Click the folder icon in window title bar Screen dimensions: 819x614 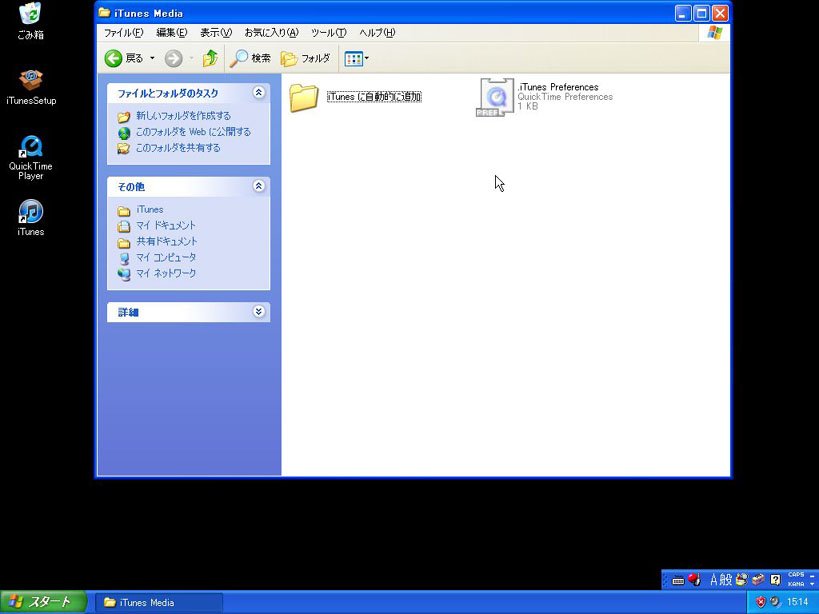[104, 13]
